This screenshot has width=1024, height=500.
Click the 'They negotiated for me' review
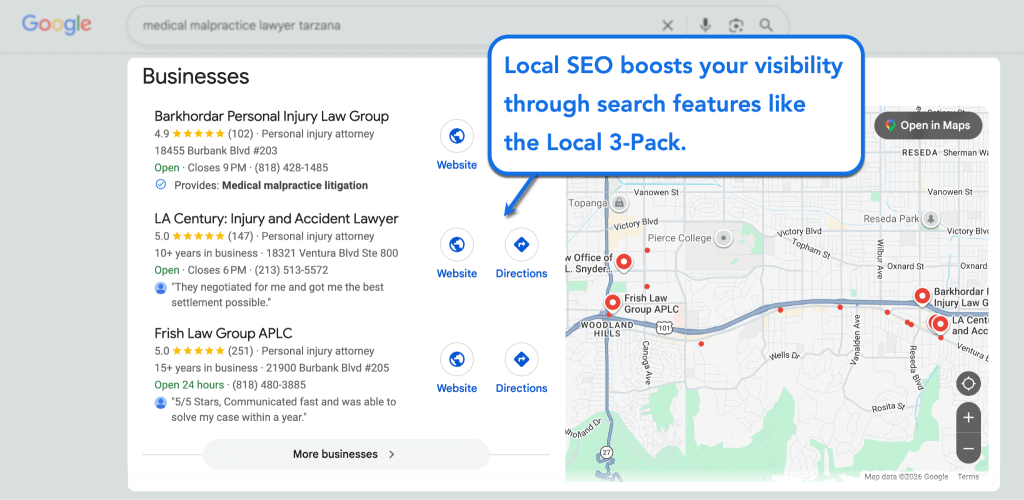tap(278, 295)
